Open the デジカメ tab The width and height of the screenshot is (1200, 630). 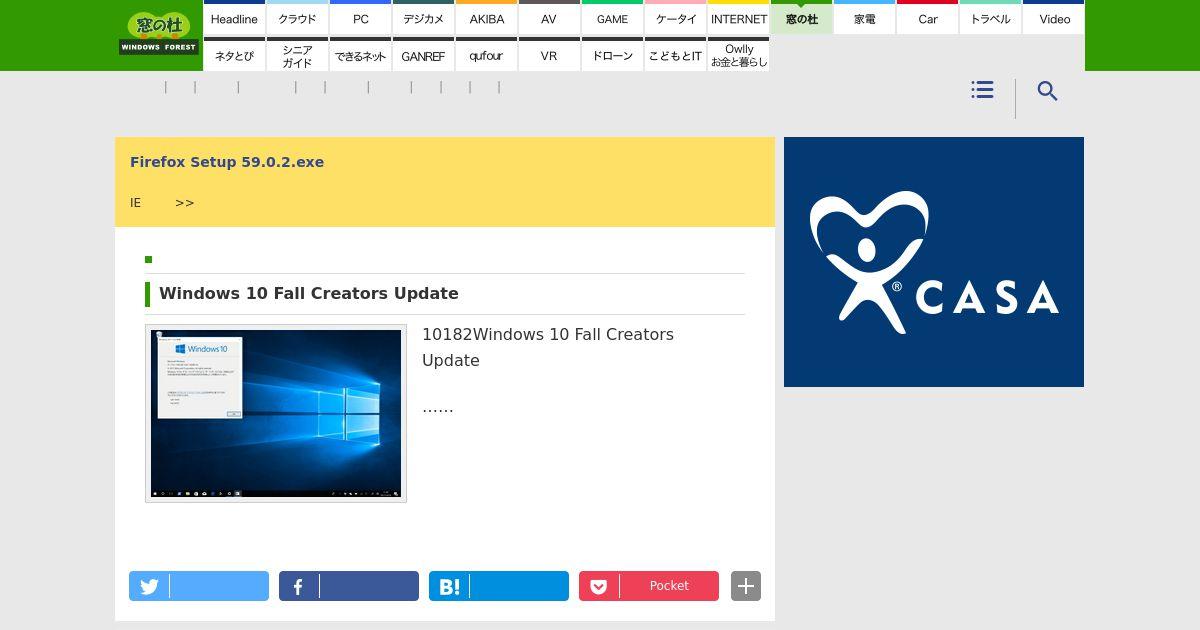click(x=423, y=18)
